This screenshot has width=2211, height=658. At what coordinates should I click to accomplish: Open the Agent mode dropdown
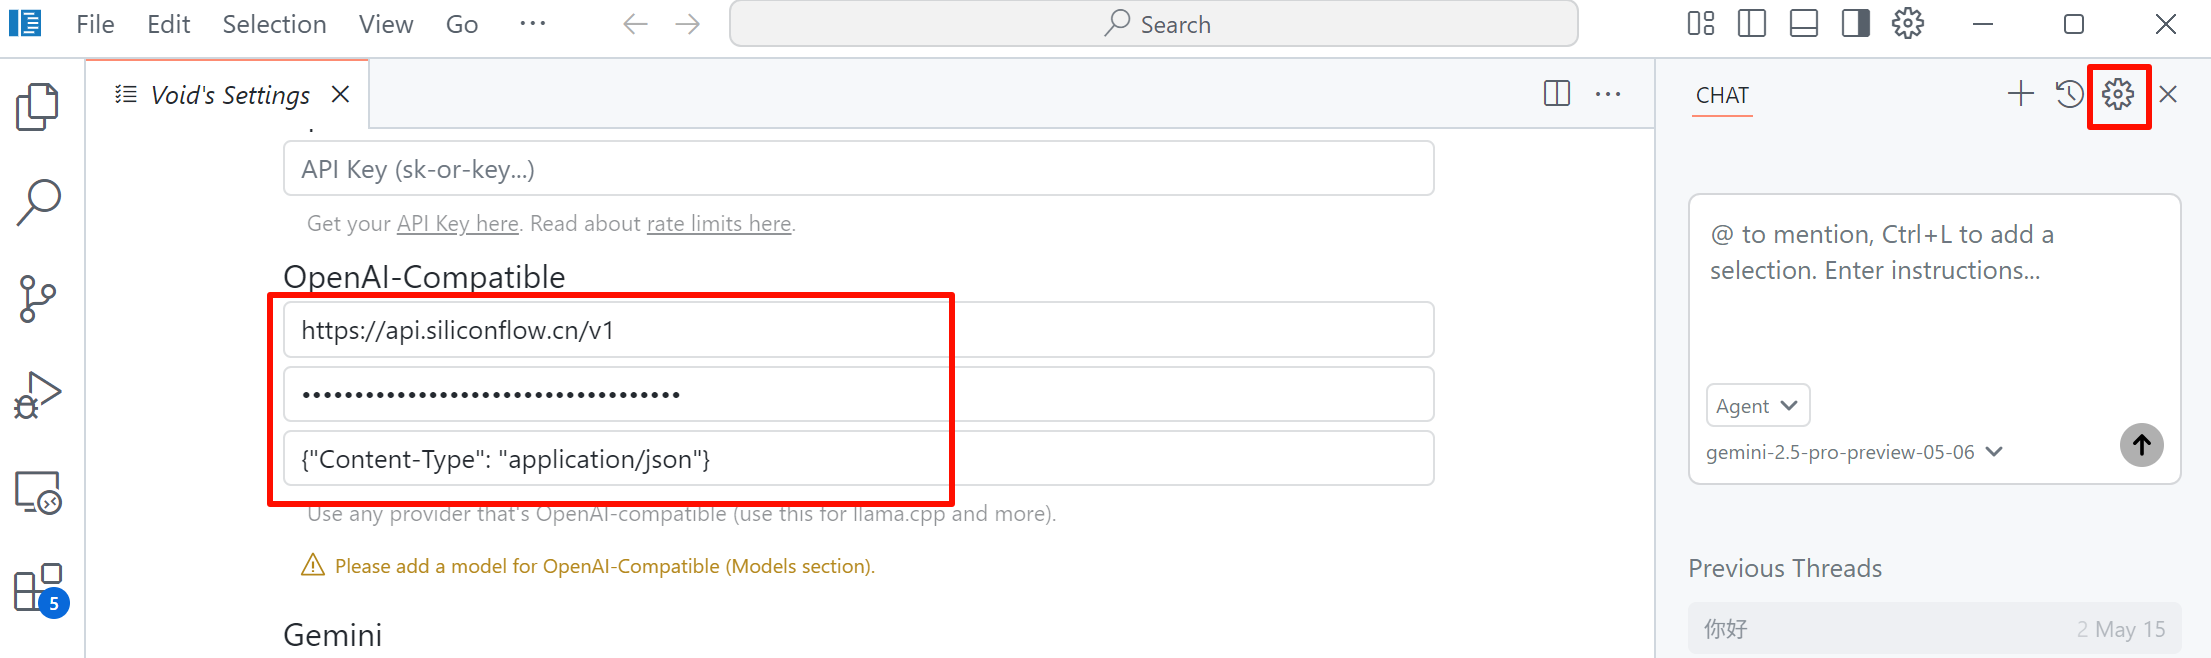pyautogui.click(x=1758, y=406)
